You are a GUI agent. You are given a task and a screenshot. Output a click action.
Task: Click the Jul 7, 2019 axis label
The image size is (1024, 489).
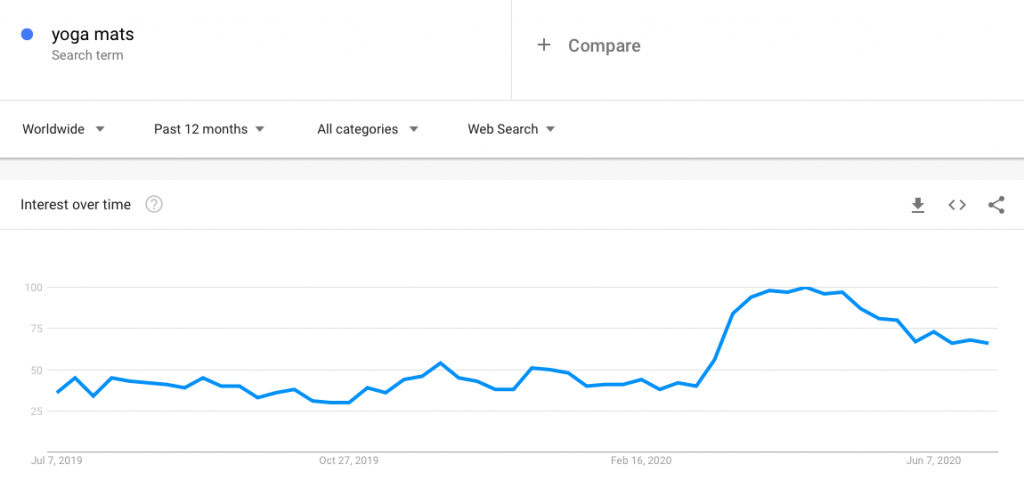tap(57, 461)
